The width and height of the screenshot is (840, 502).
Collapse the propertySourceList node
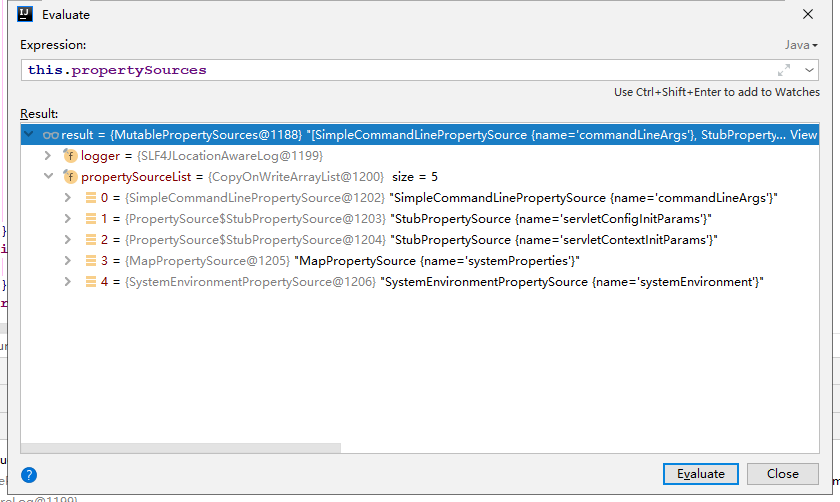[48, 176]
